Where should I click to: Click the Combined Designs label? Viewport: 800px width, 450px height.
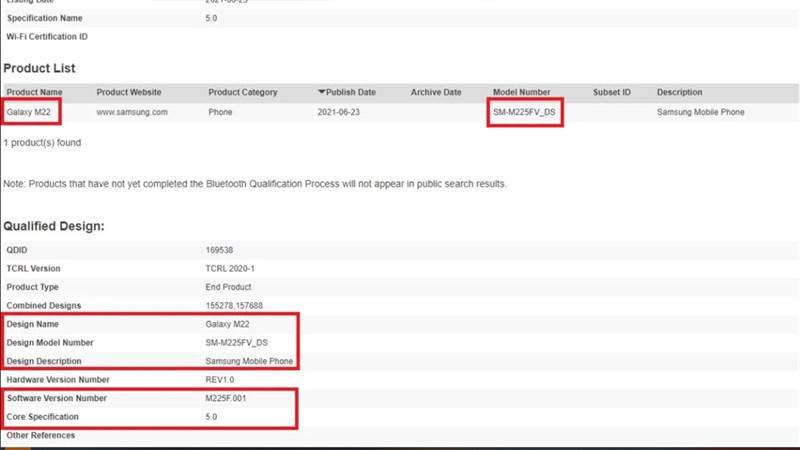(x=43, y=306)
